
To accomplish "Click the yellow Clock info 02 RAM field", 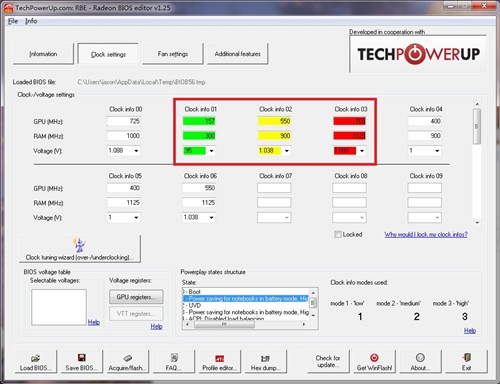I will 274,136.
